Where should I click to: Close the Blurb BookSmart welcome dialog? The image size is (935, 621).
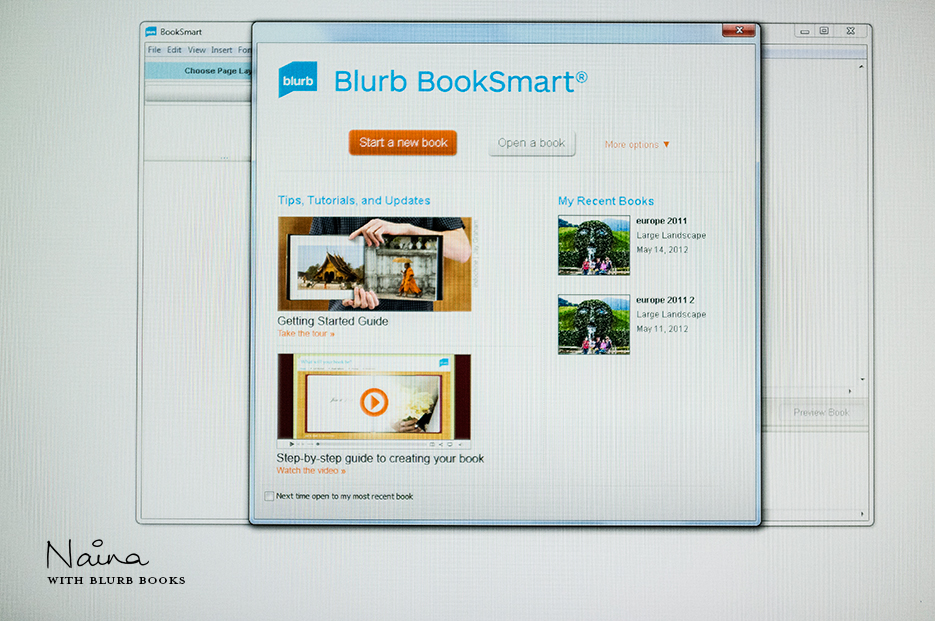739,30
